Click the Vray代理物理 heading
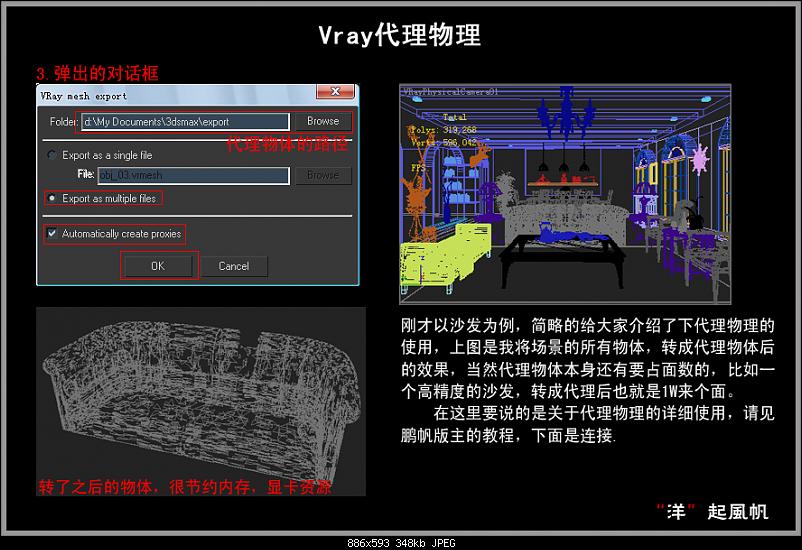This screenshot has width=802, height=550. click(399, 35)
